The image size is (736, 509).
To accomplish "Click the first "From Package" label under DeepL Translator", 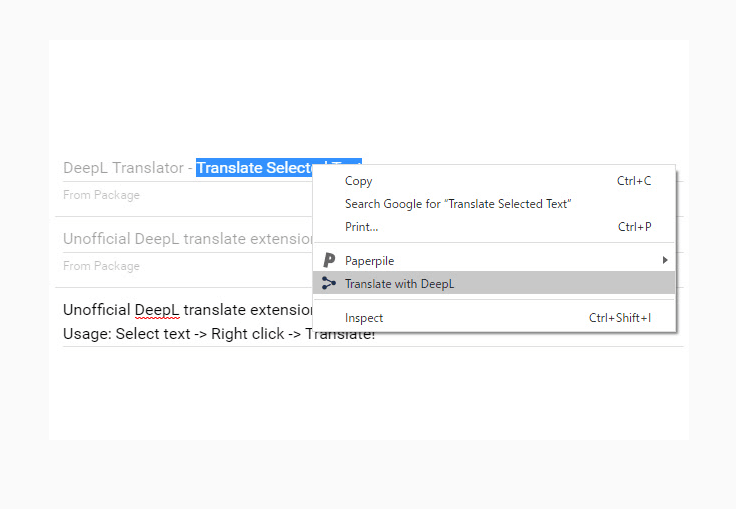I will click(x=101, y=195).
